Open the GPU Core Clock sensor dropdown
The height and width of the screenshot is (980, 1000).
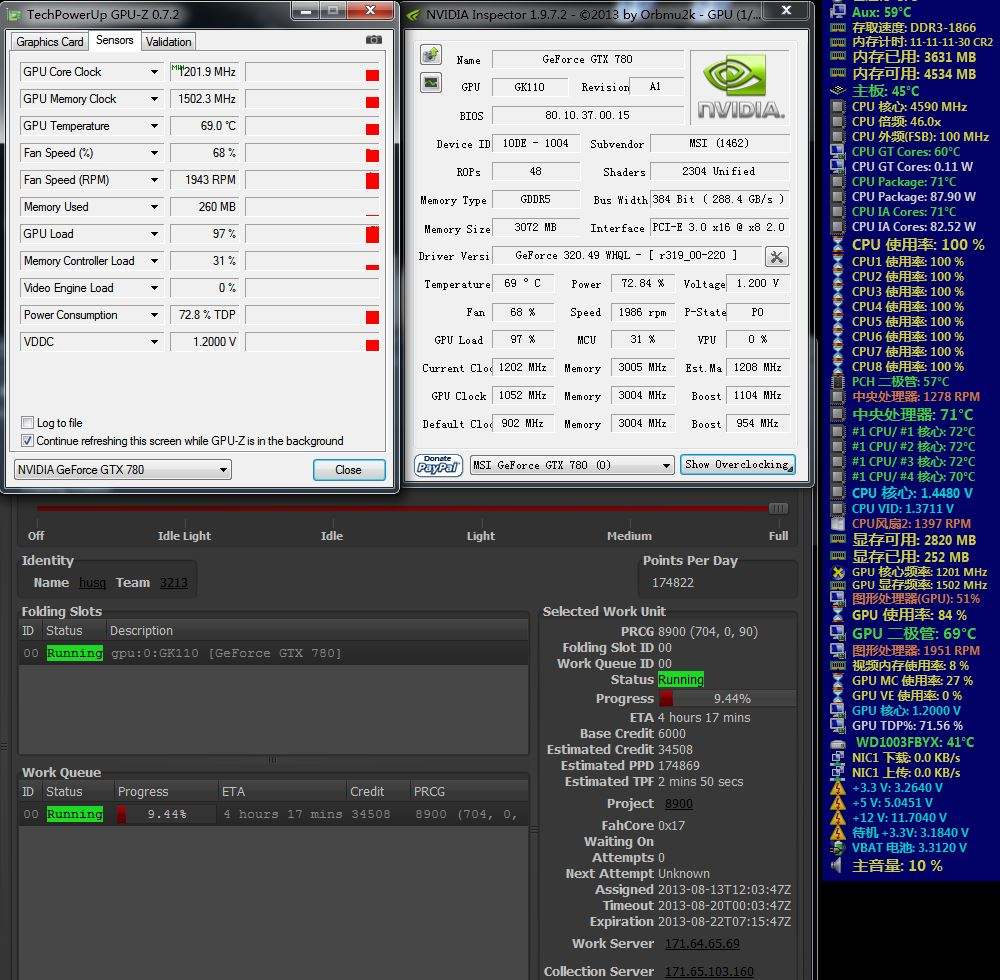(154, 72)
